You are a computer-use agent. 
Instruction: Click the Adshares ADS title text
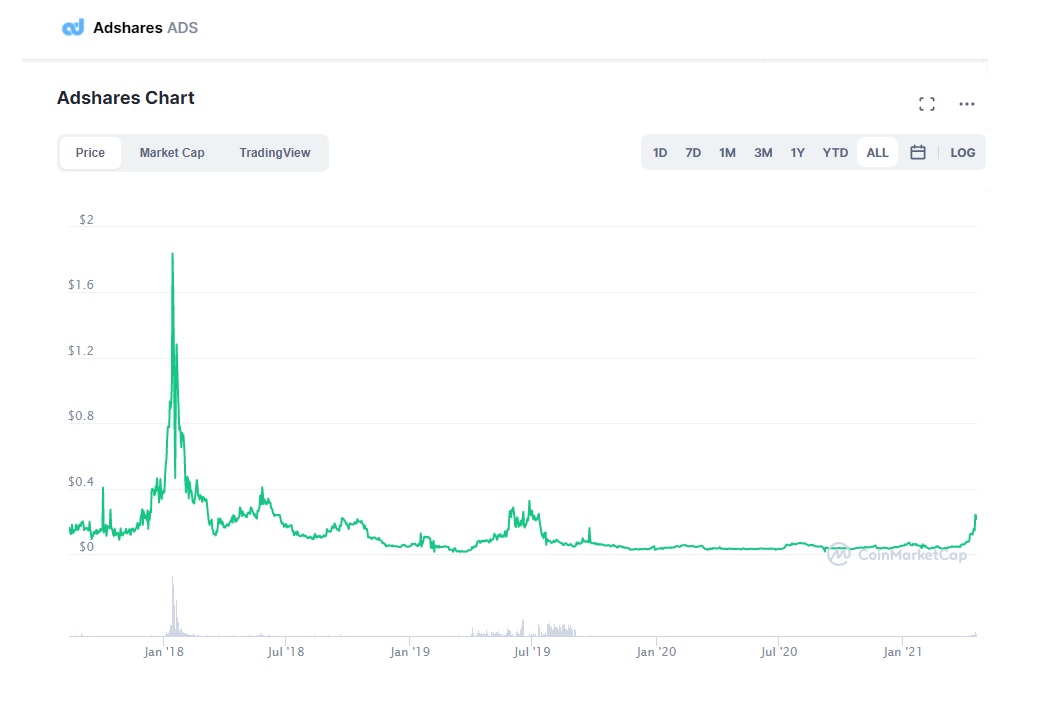(x=145, y=28)
